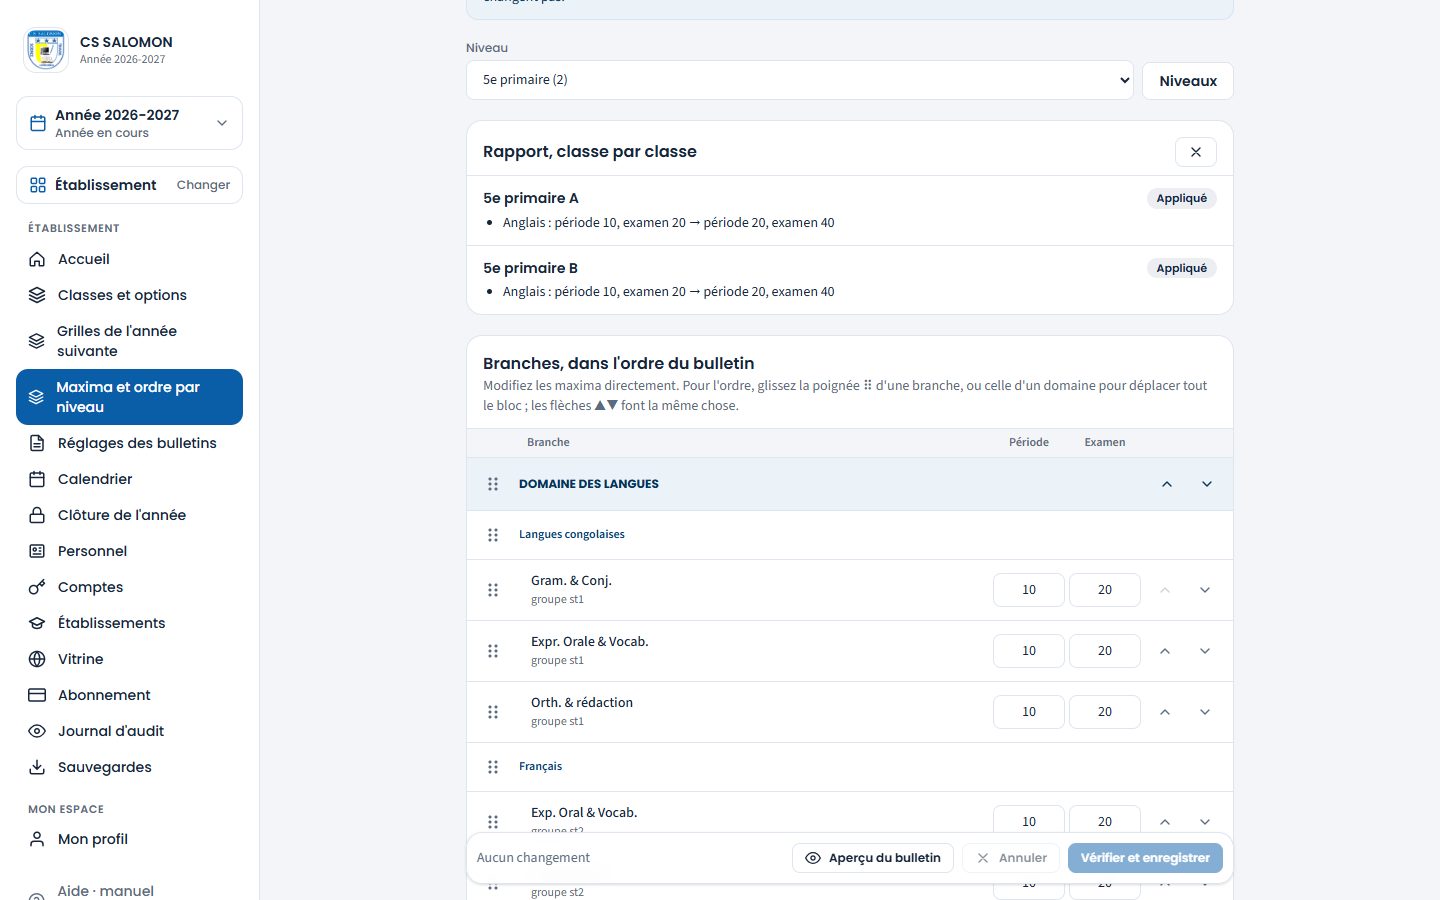The image size is (1440, 900).
Task: Open the Sauvegardes page
Action: pos(129,767)
